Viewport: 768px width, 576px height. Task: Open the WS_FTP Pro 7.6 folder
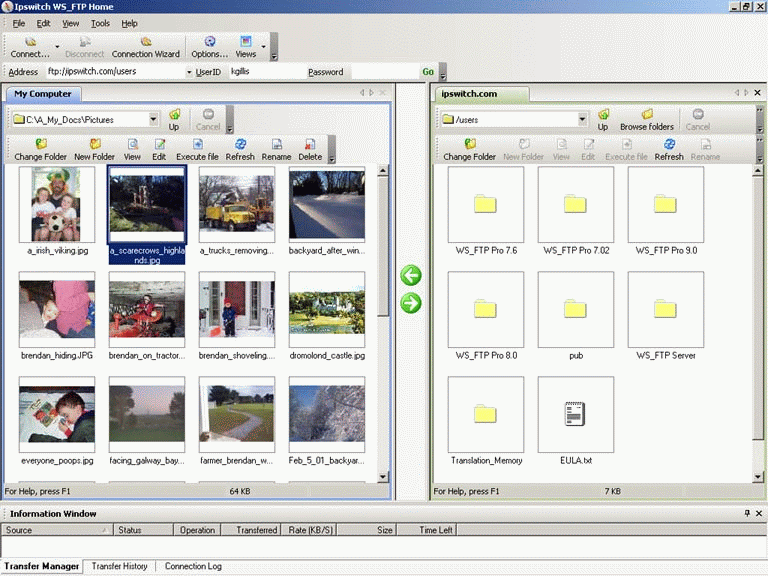pos(485,204)
